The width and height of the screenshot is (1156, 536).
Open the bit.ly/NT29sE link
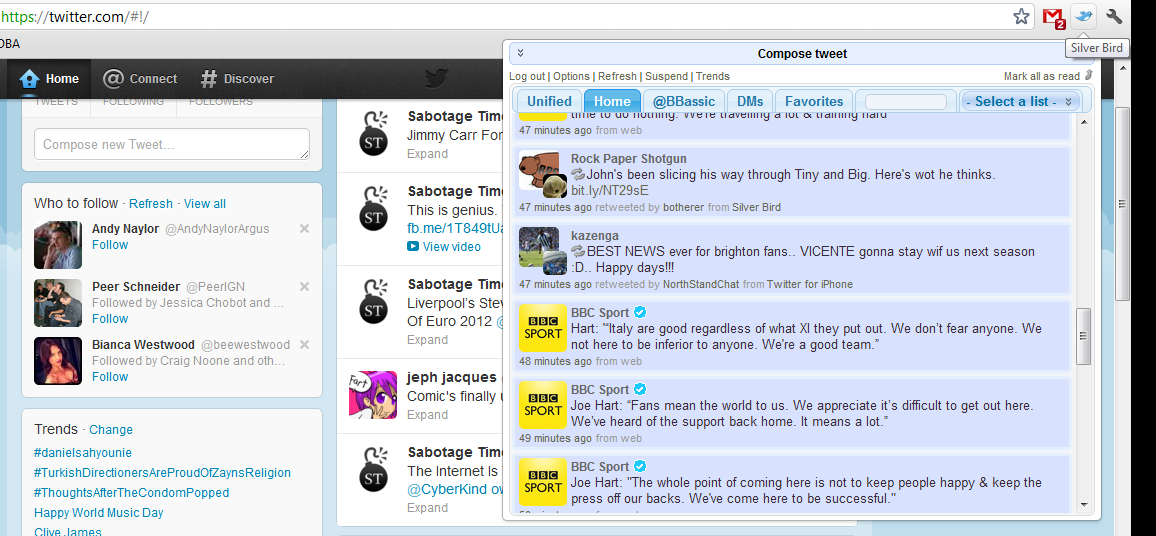[610, 191]
